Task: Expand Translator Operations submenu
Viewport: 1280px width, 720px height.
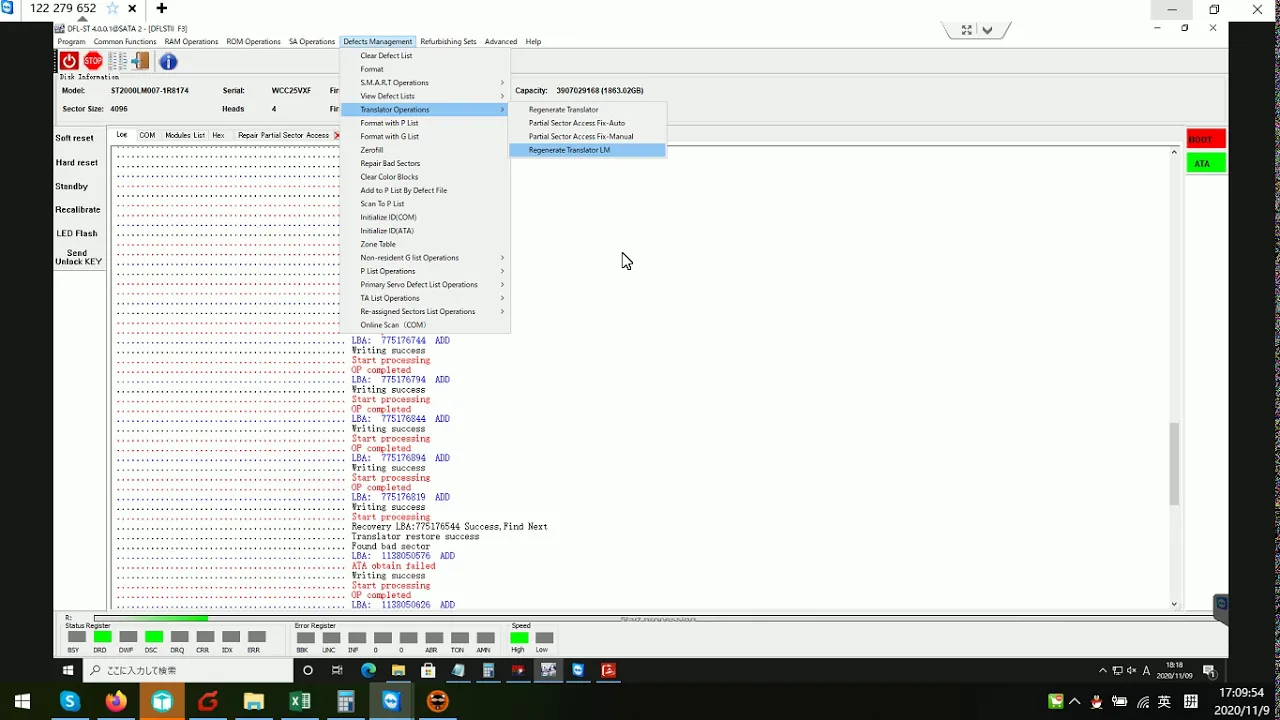Action: pyautogui.click(x=425, y=110)
